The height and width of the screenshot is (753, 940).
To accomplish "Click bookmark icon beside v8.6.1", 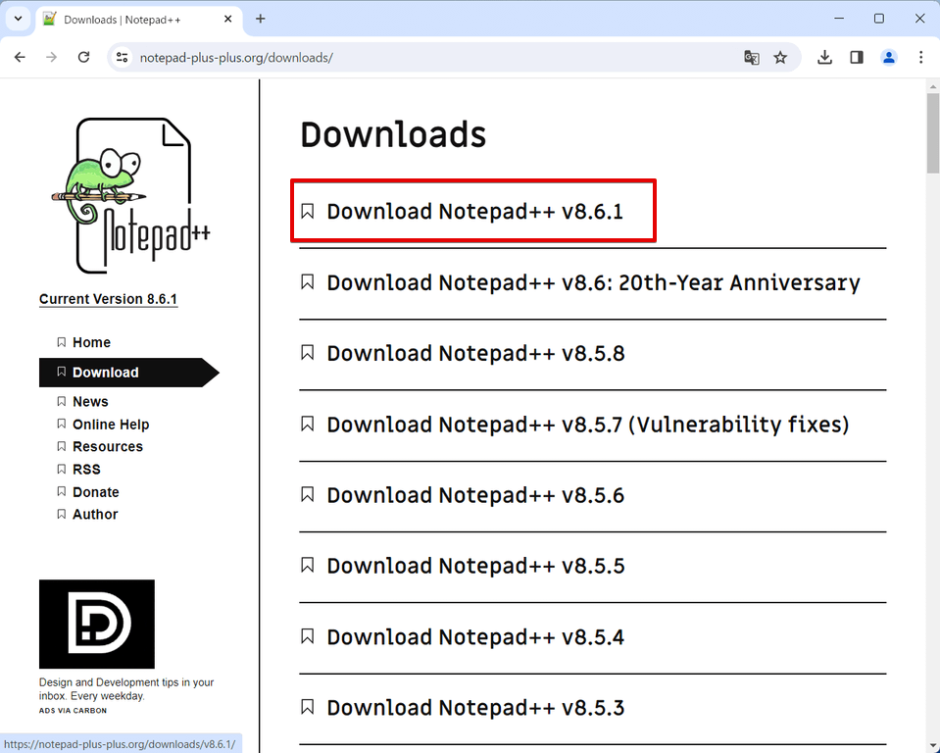I will [308, 211].
